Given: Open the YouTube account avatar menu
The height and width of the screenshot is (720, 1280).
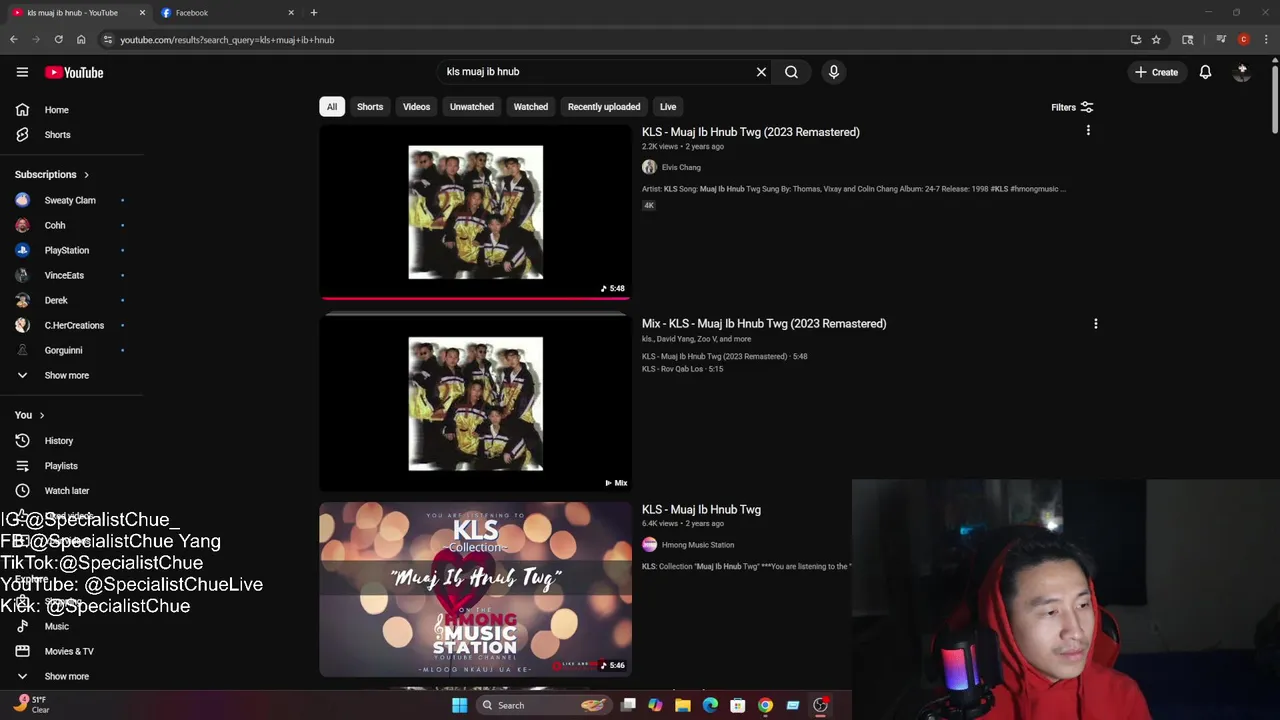Looking at the screenshot, I should 1242,72.
